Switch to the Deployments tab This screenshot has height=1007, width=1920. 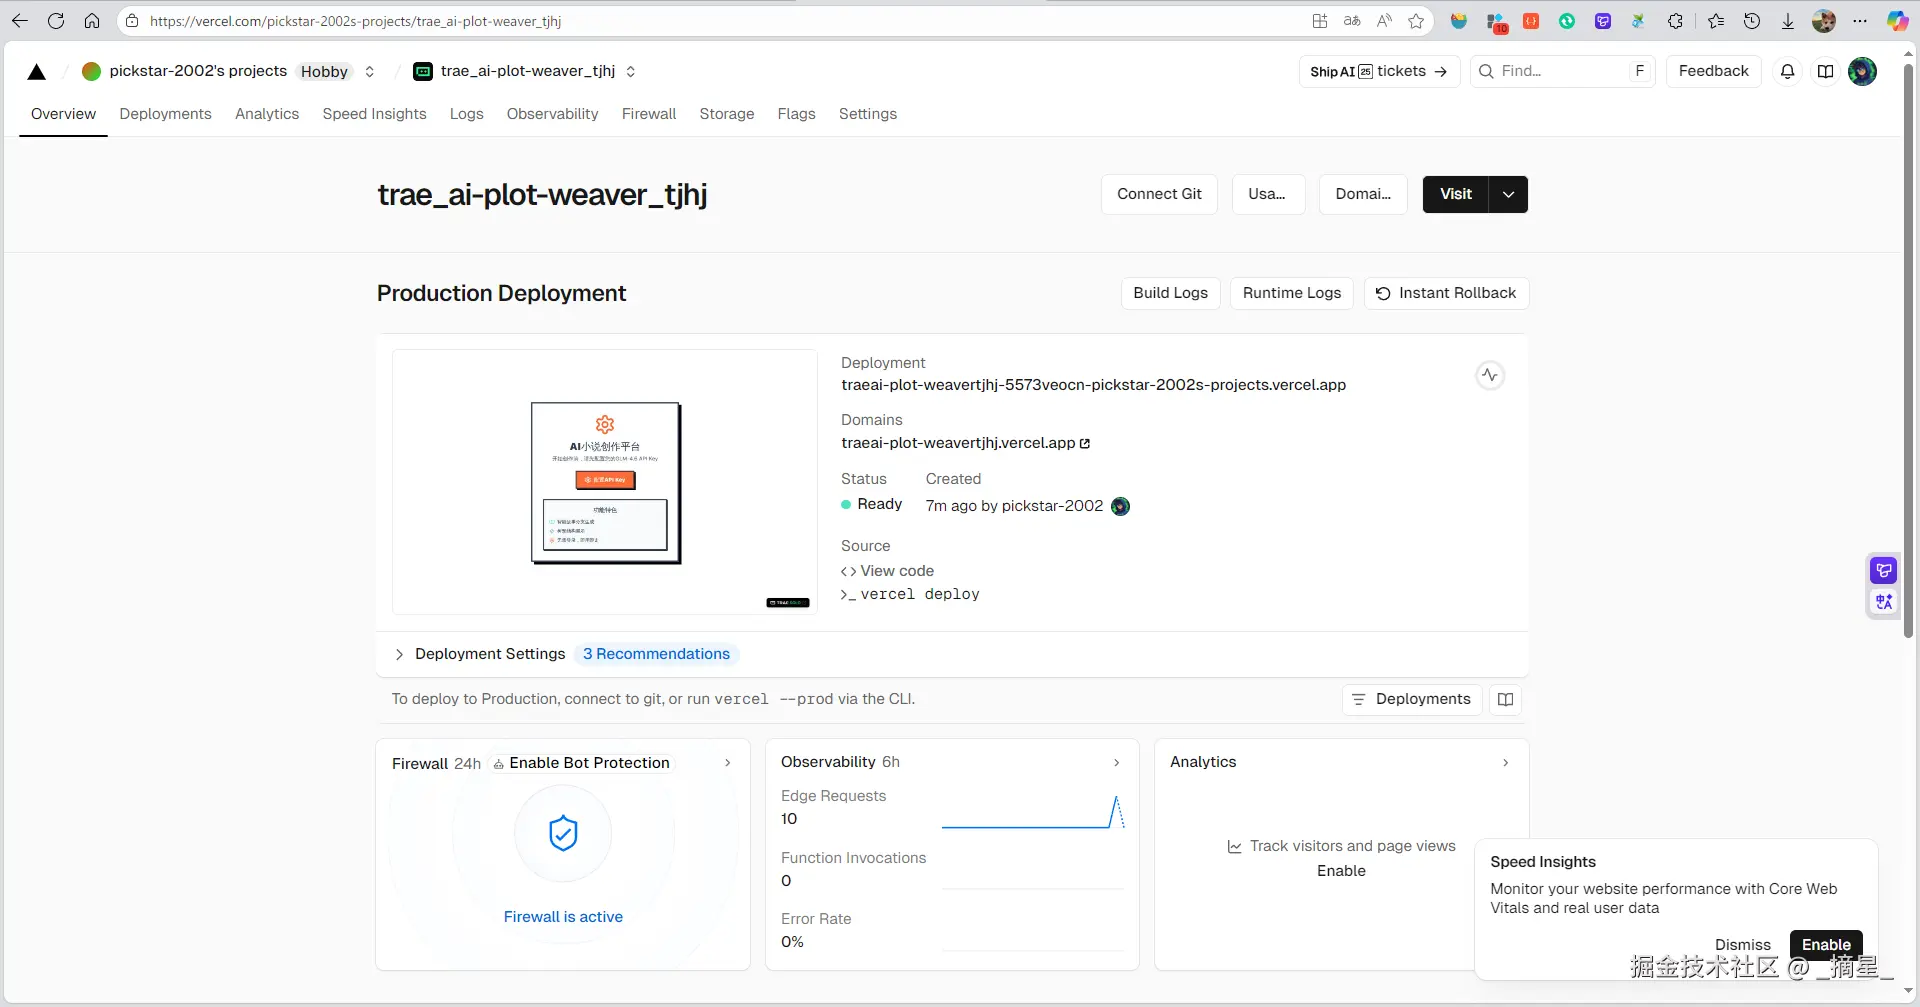[x=165, y=114]
